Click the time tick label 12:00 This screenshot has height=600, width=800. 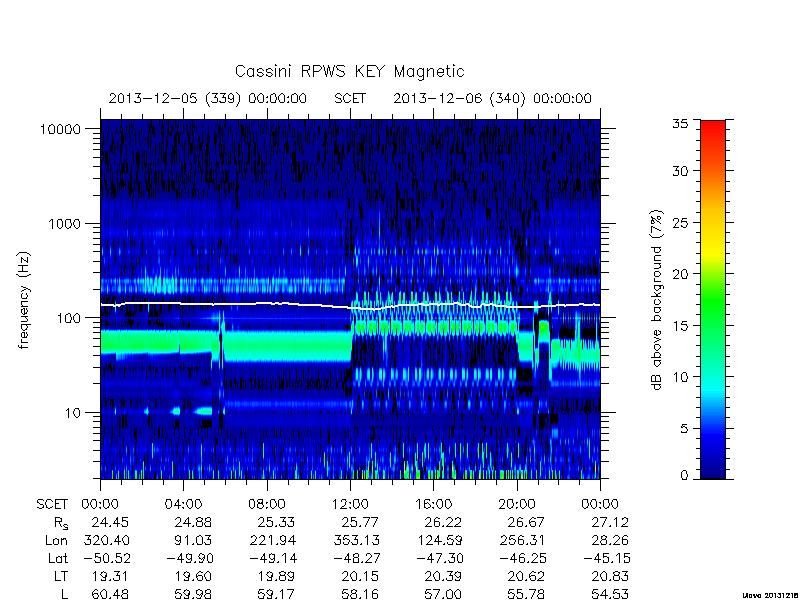coord(350,504)
